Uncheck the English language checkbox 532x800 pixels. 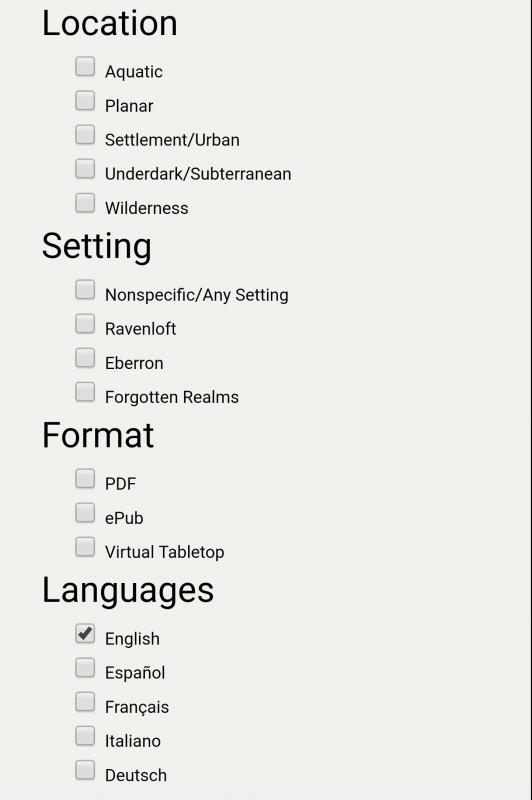pyautogui.click(x=85, y=633)
